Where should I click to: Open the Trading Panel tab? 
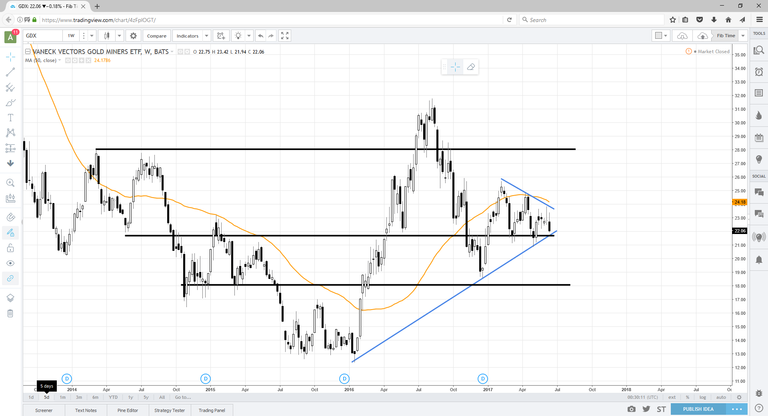(212, 410)
